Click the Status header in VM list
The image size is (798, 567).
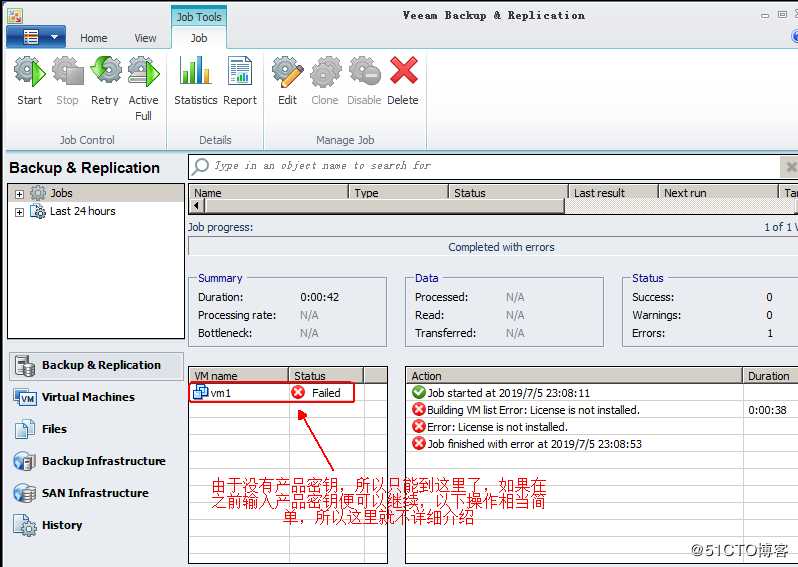[326, 376]
